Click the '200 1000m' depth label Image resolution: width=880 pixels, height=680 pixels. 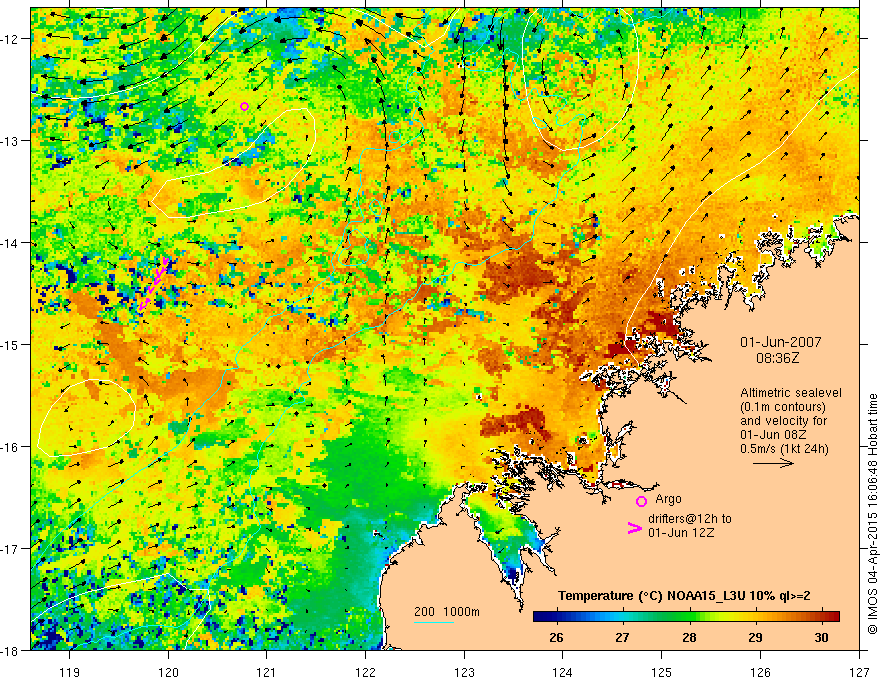coord(447,612)
